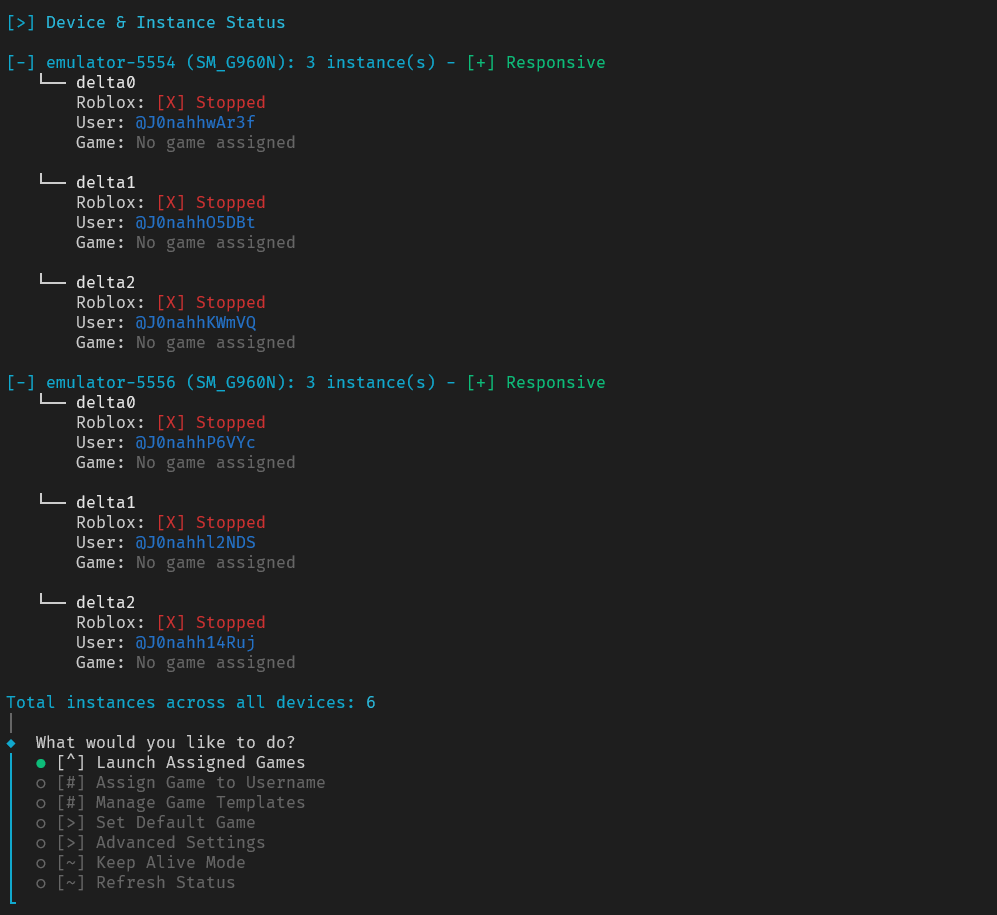Open Advanced Settings option
Image resolution: width=997 pixels, height=915 pixels.
click(180, 843)
